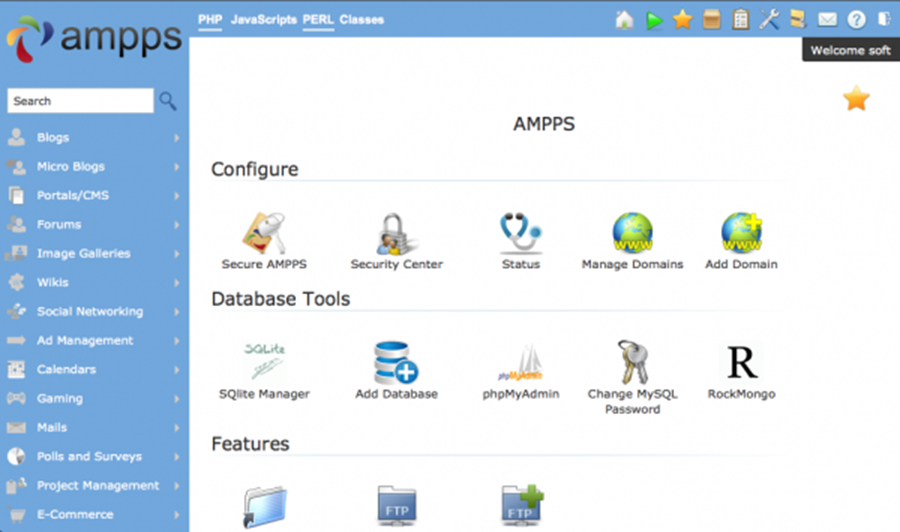
Task: Click the Add Database icon
Action: click(x=395, y=362)
